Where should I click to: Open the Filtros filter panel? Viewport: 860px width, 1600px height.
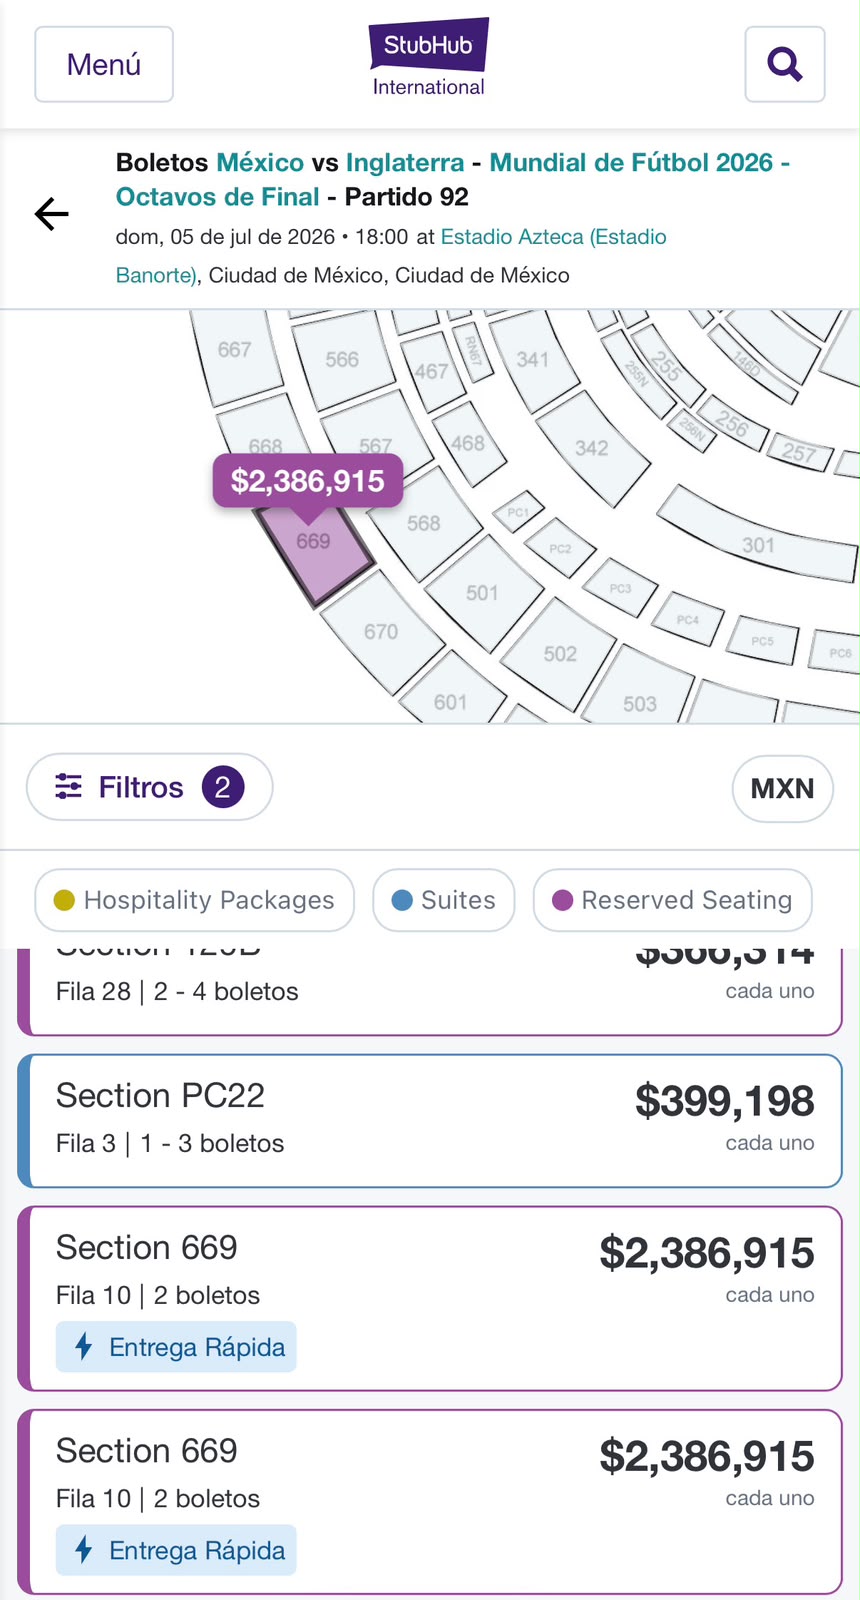(x=150, y=787)
